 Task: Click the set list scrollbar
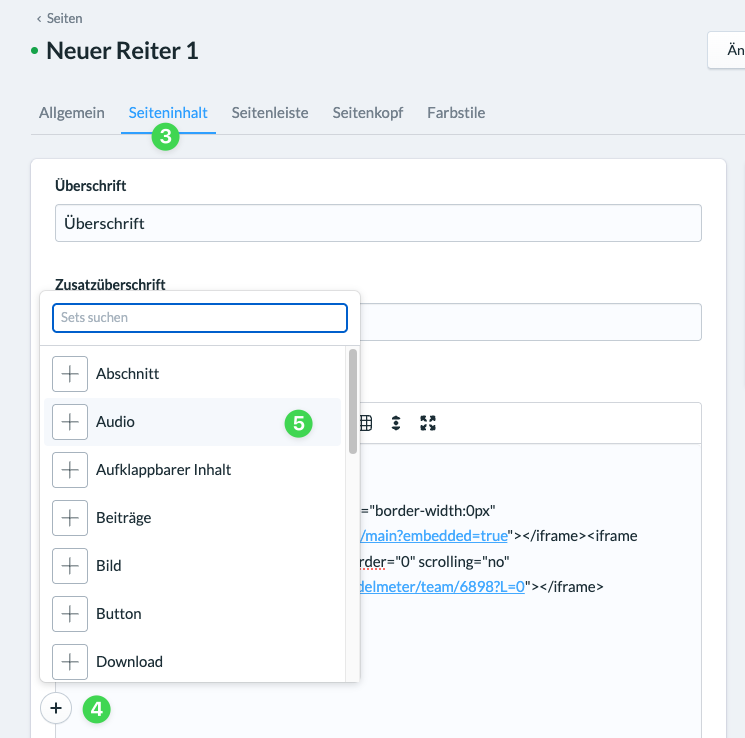tap(353, 402)
